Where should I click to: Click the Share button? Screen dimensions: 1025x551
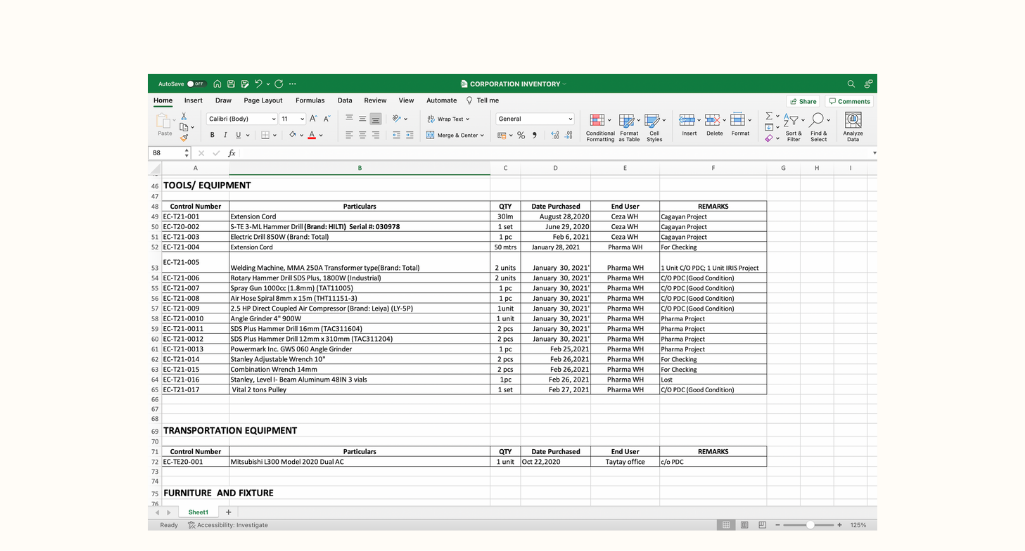tap(803, 101)
